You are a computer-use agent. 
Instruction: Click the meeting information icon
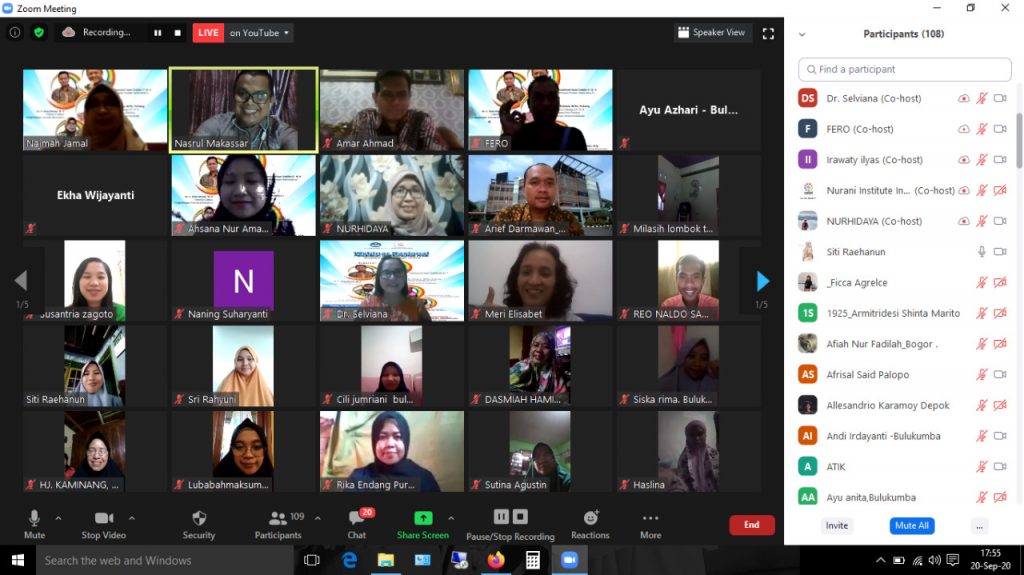15,32
